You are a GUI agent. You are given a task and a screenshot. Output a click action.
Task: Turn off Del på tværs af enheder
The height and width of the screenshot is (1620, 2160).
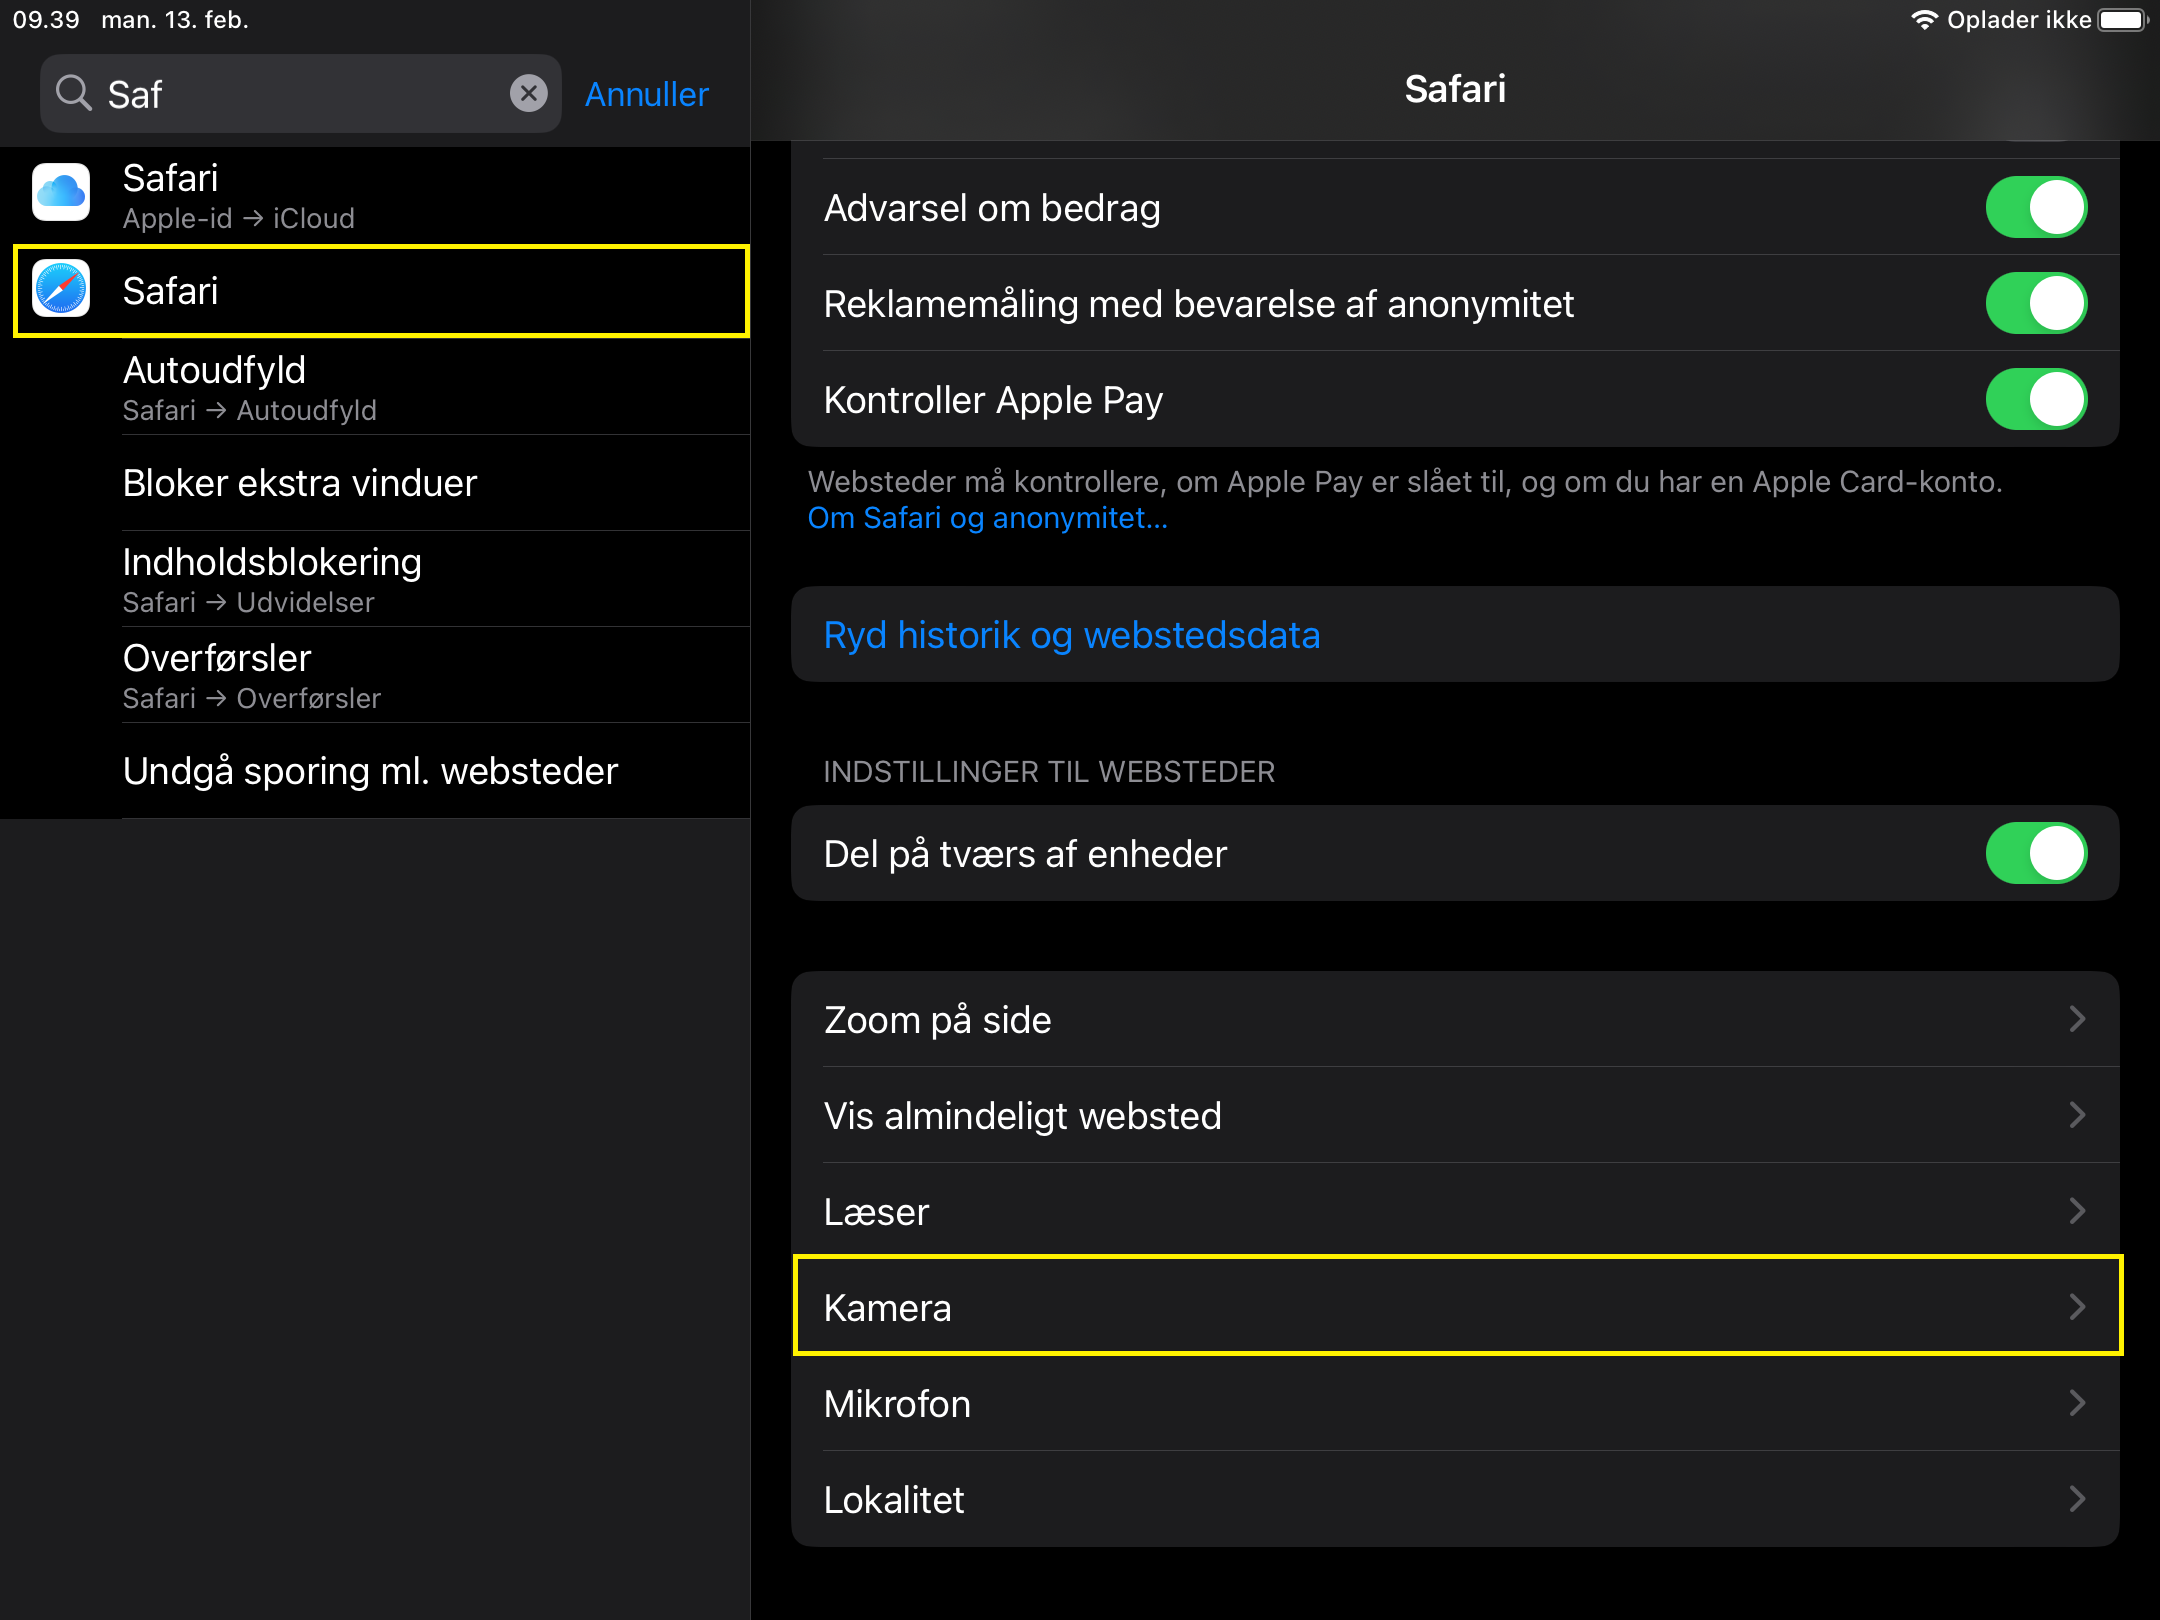tap(2036, 853)
